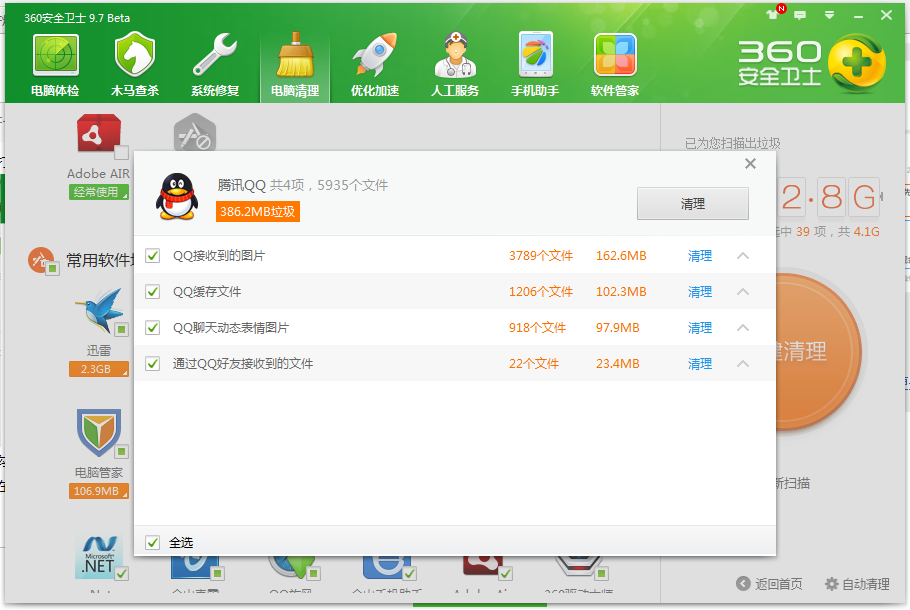This screenshot has height=610, width=910.
Task: Click the 22个文件 count
Action: click(534, 363)
